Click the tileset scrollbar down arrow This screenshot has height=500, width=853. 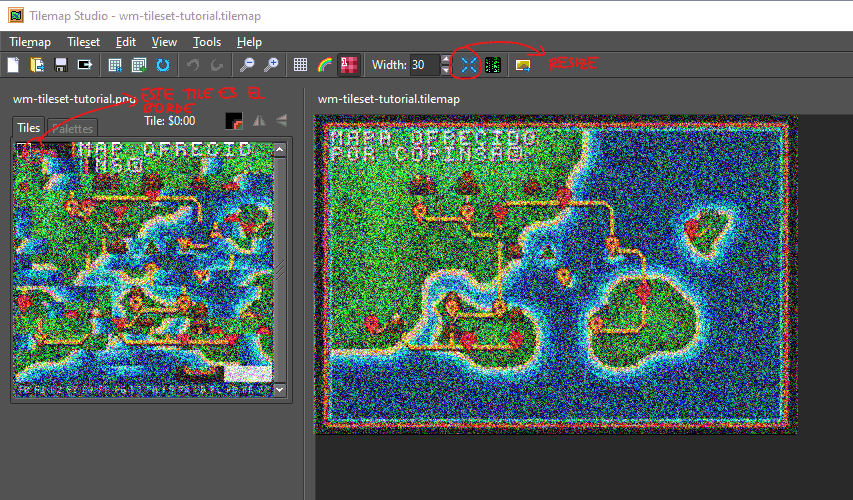click(x=280, y=390)
